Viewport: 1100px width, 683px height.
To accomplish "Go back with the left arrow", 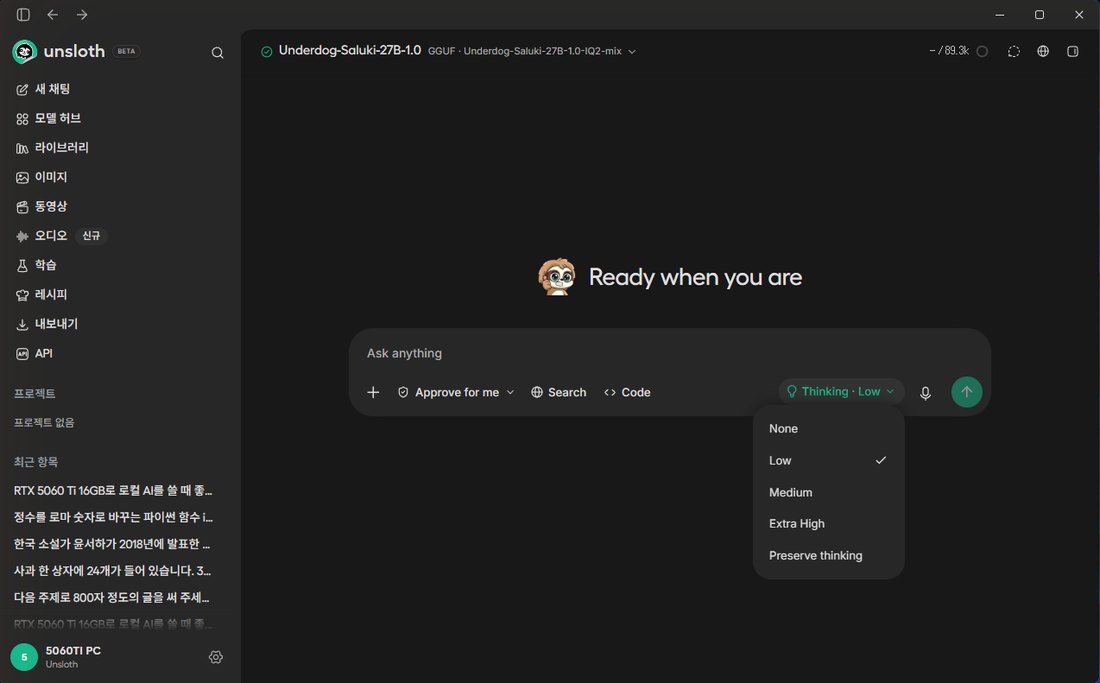I will tap(53, 15).
